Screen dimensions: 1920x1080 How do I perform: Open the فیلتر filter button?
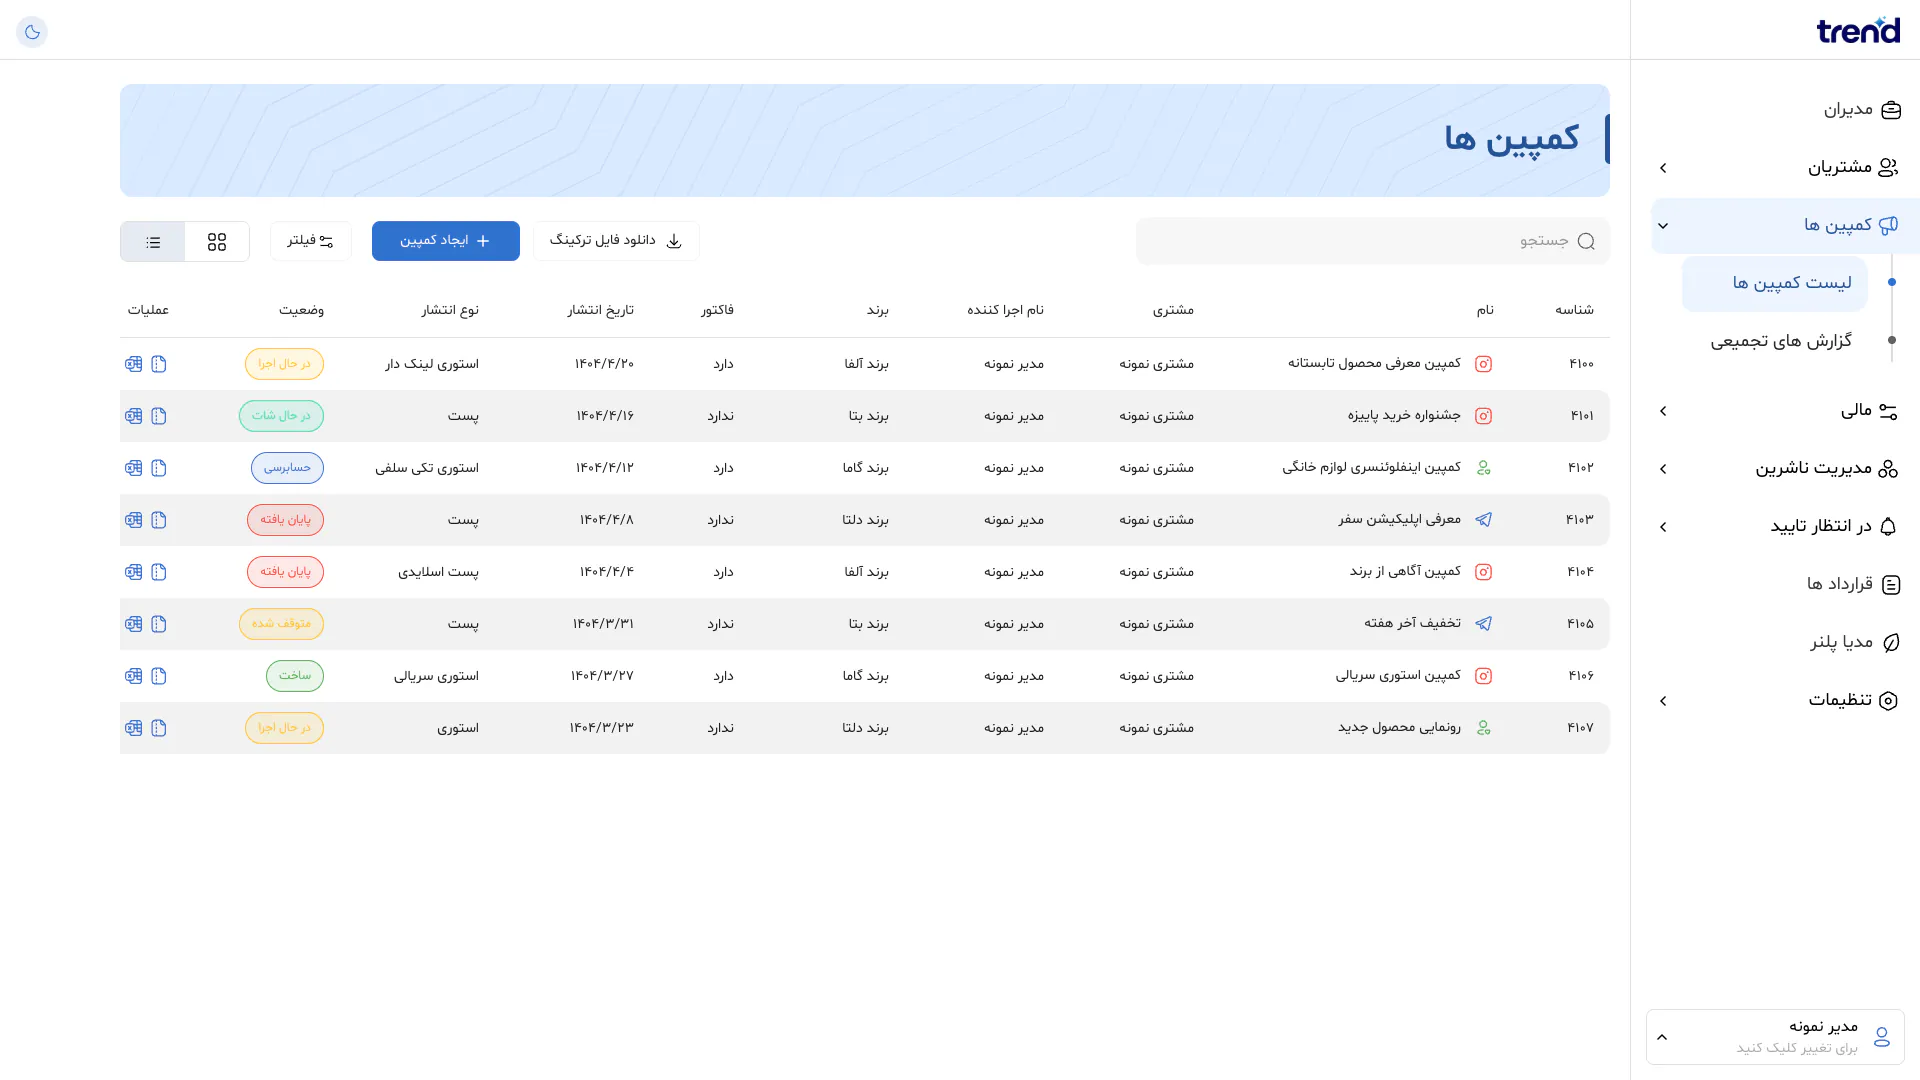(x=311, y=241)
